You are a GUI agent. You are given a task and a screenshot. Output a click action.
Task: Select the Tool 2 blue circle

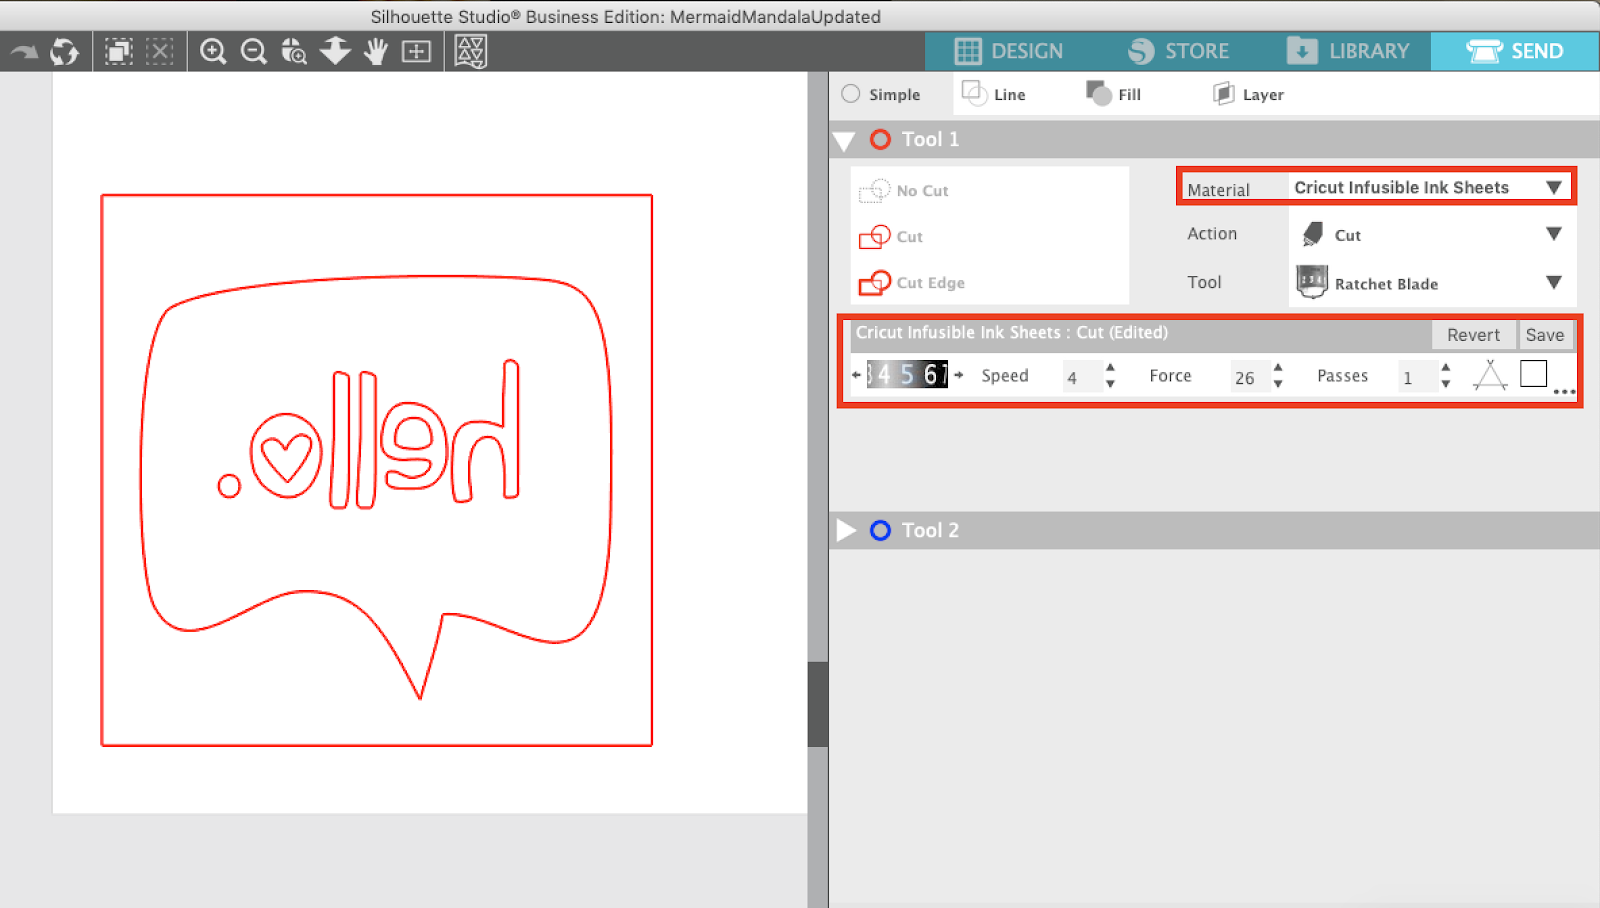pyautogui.click(x=881, y=530)
